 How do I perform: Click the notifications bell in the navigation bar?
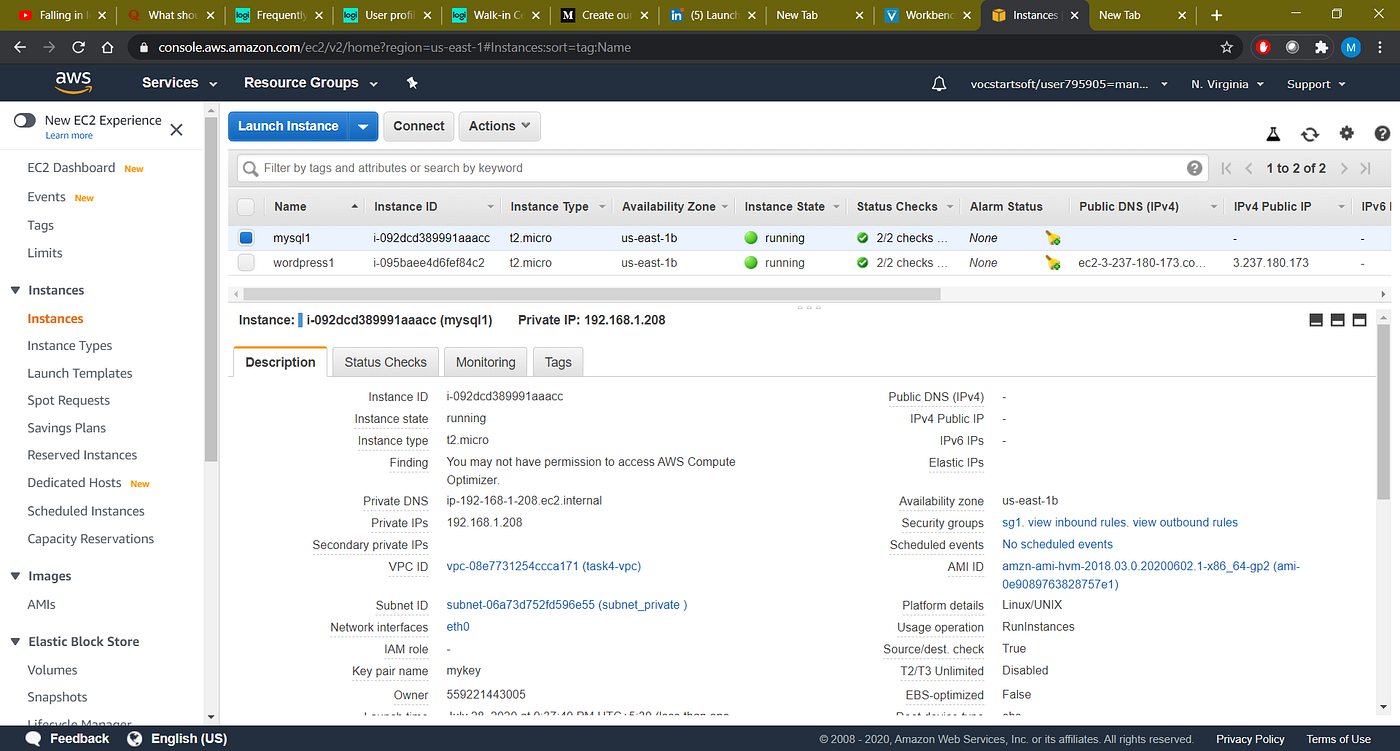tap(938, 84)
